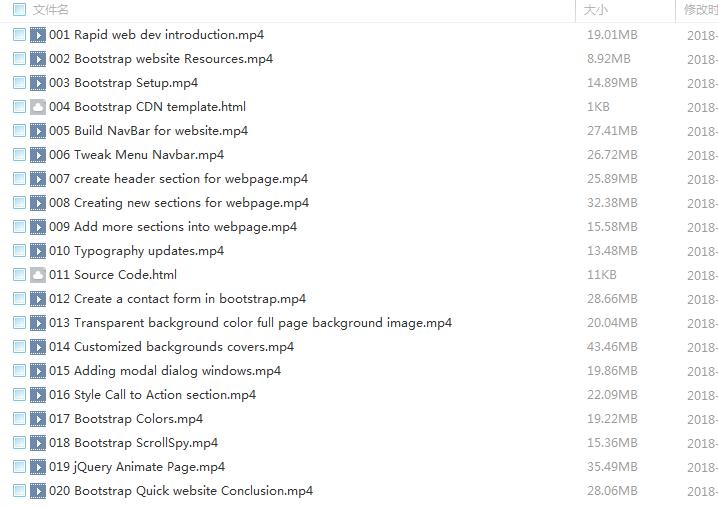
Task: Click file icon of 004 Bootstrap CDN template.html
Action: point(38,107)
